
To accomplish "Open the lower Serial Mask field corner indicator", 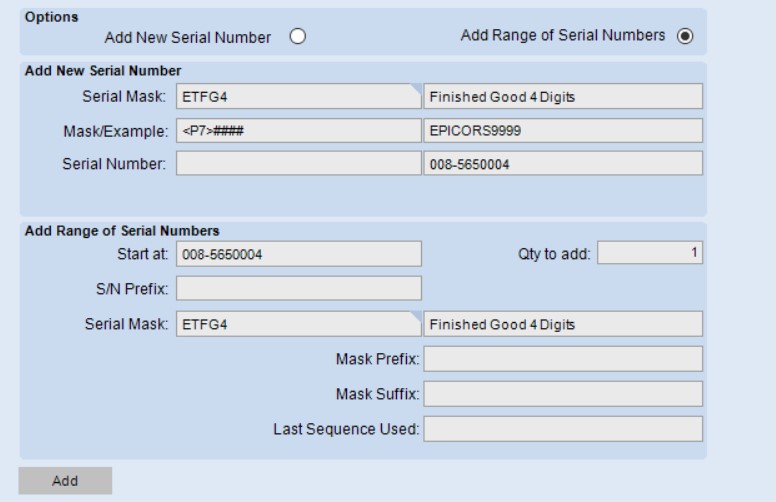I will click(x=416, y=317).
